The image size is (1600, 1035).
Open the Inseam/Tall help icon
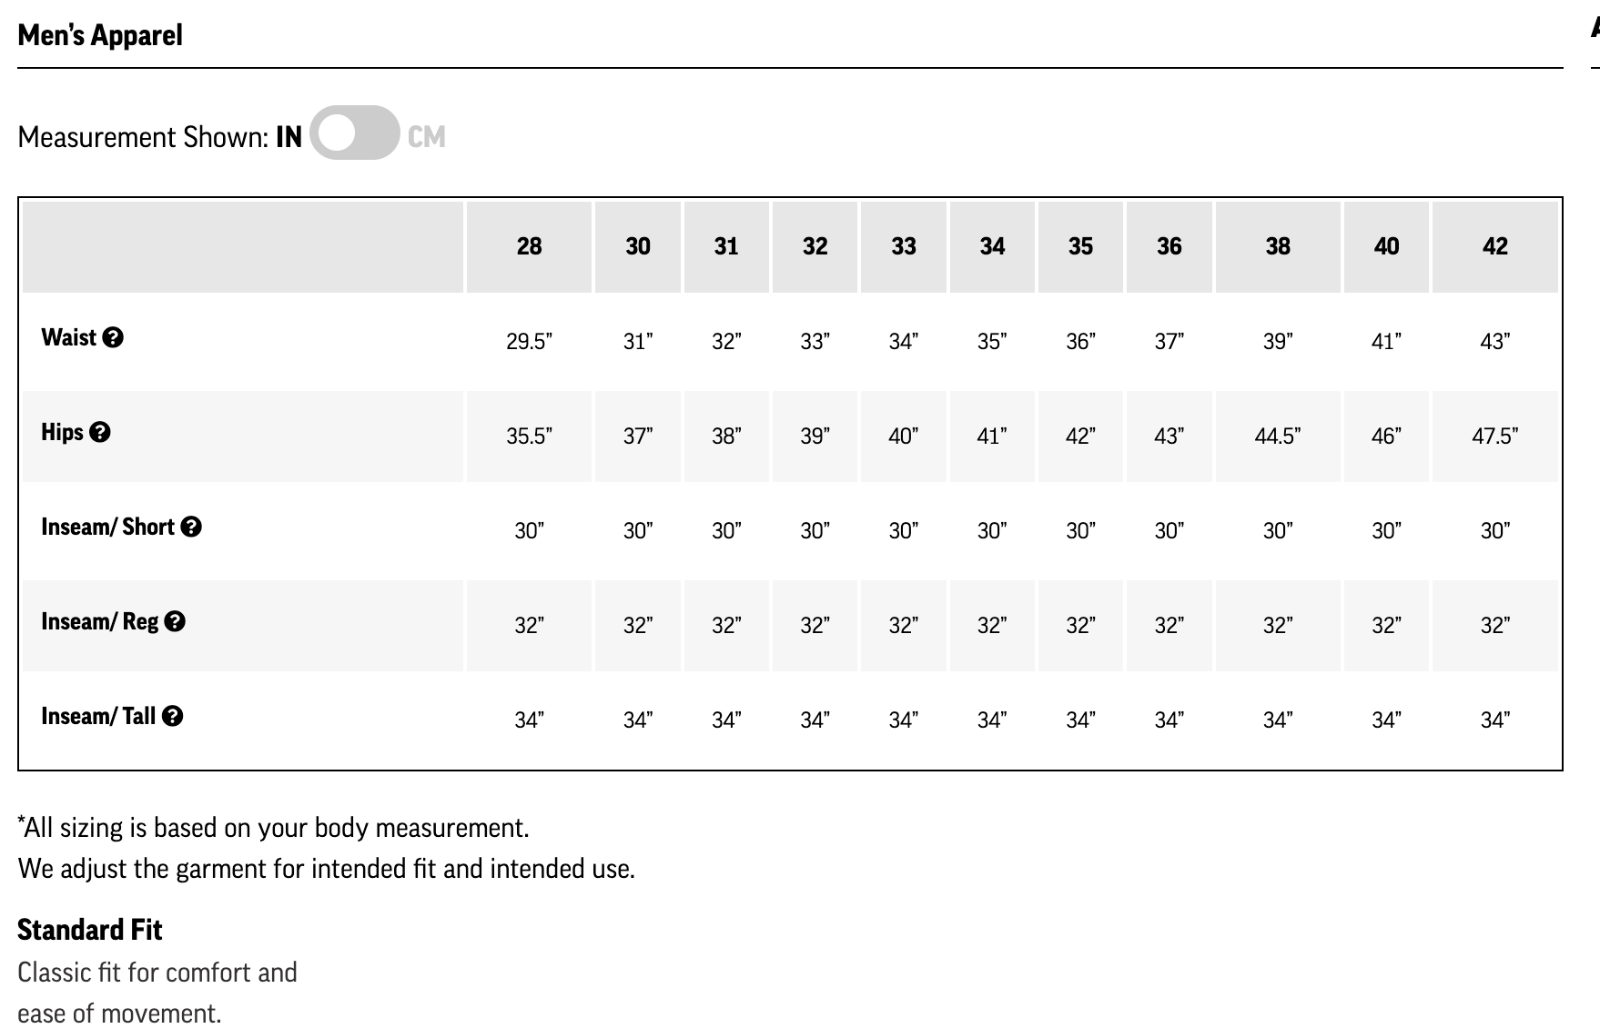point(172,716)
